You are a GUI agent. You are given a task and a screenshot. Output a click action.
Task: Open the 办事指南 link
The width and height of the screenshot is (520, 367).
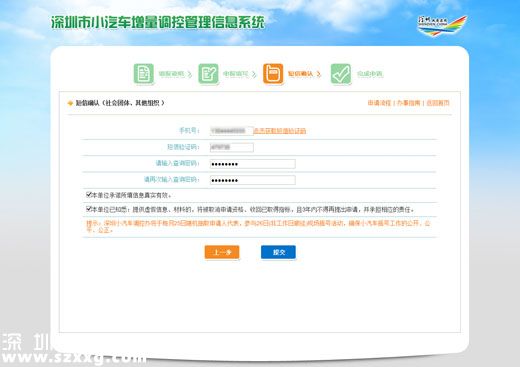pyautogui.click(x=408, y=103)
